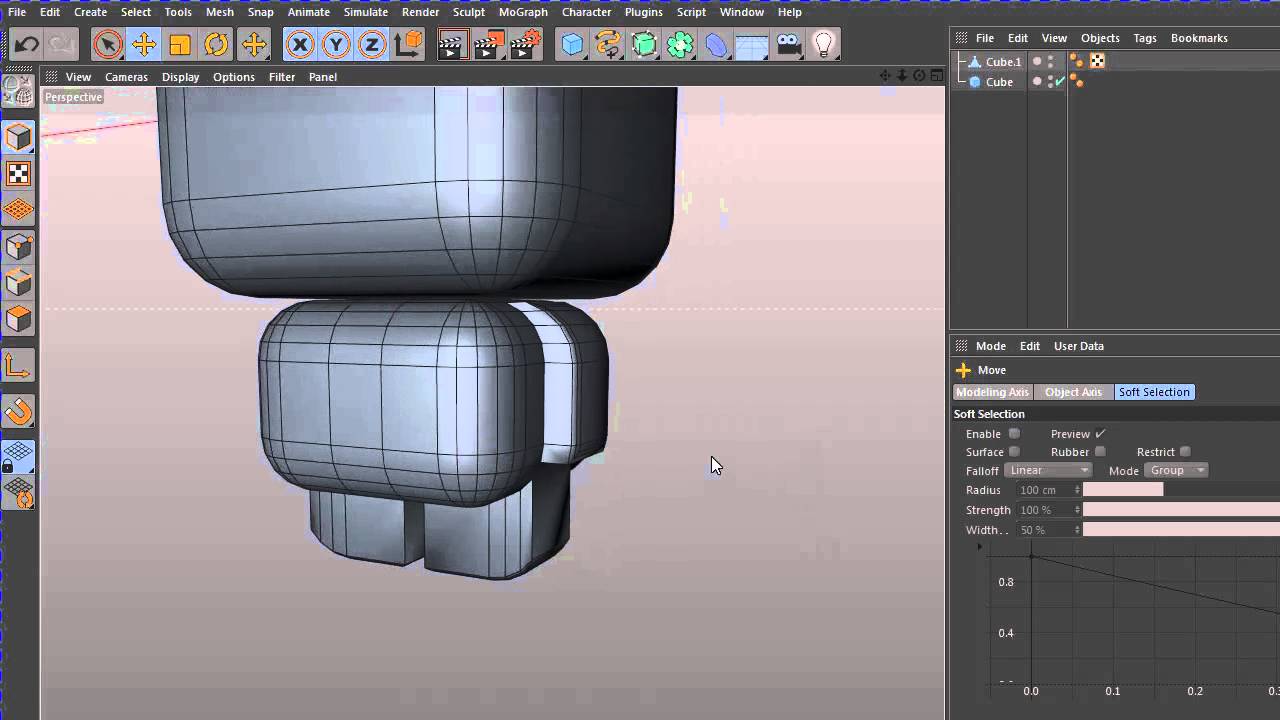Enable the Axis mode tool
The width and height of the screenshot is (1280, 720).
(x=19, y=366)
